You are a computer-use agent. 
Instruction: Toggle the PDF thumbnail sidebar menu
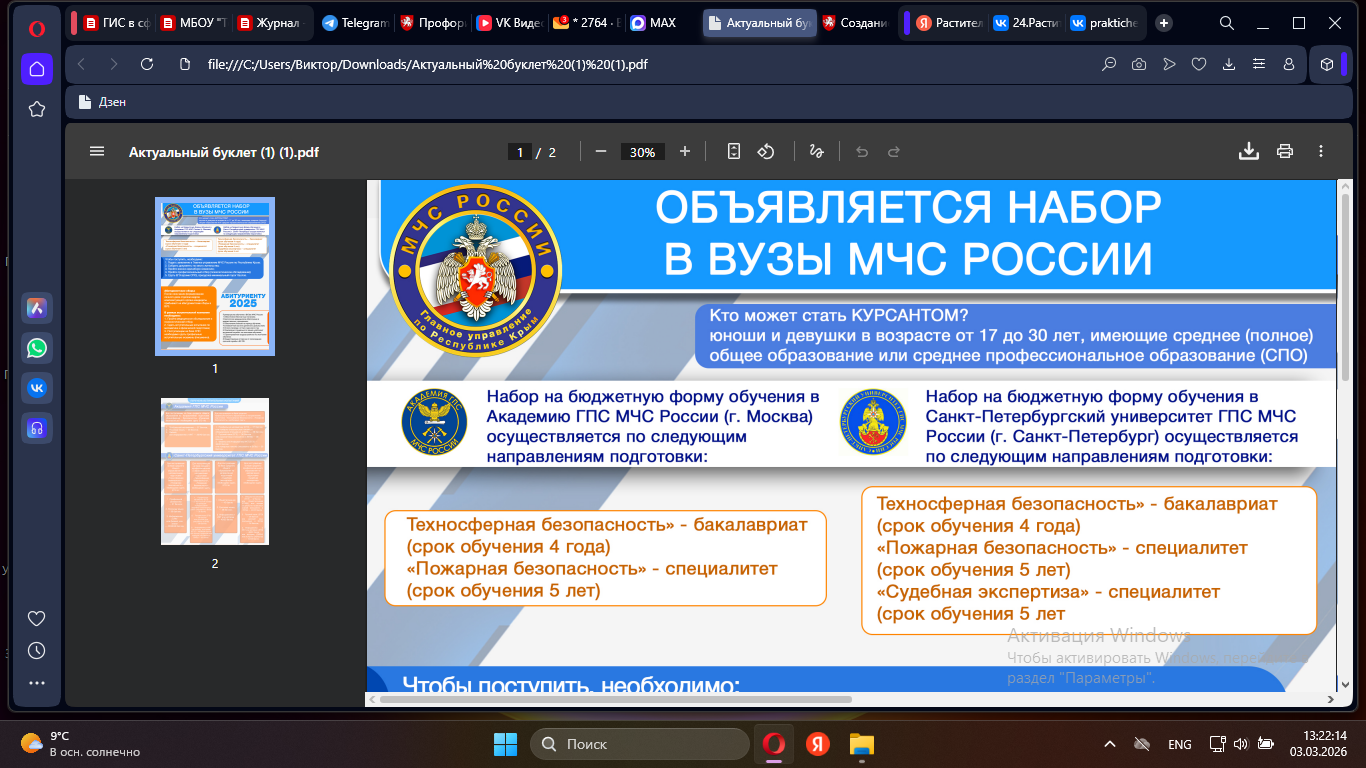[x=97, y=152]
